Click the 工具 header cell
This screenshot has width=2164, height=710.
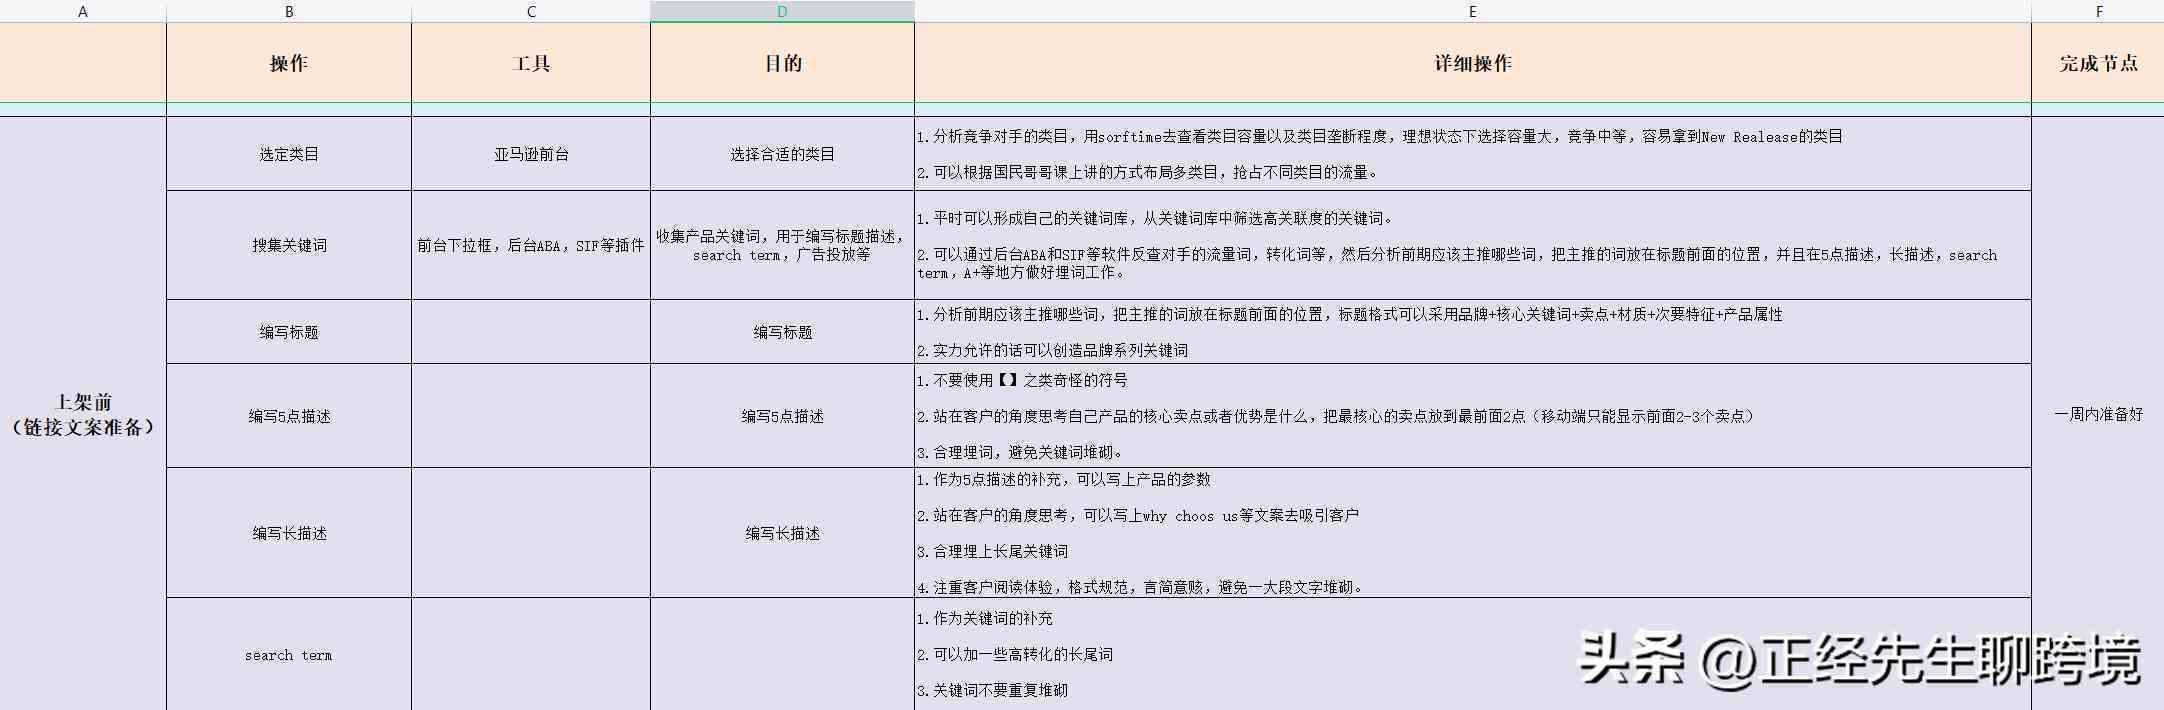531,63
